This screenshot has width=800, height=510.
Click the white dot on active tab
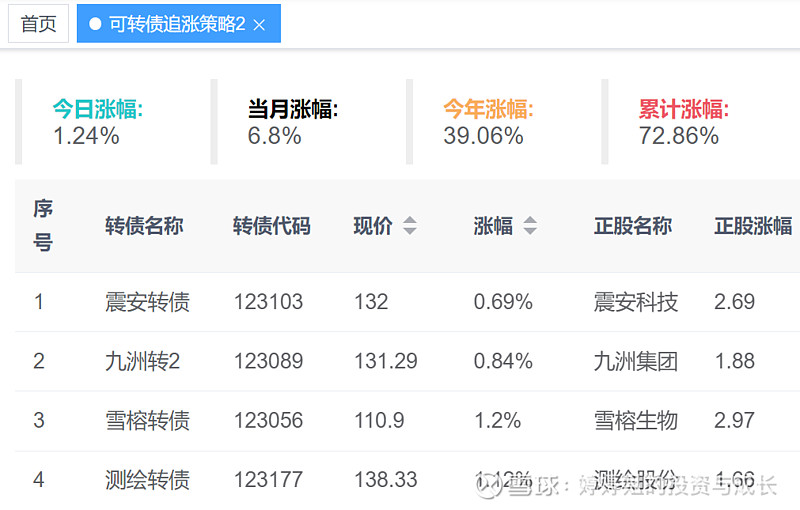click(x=95, y=24)
